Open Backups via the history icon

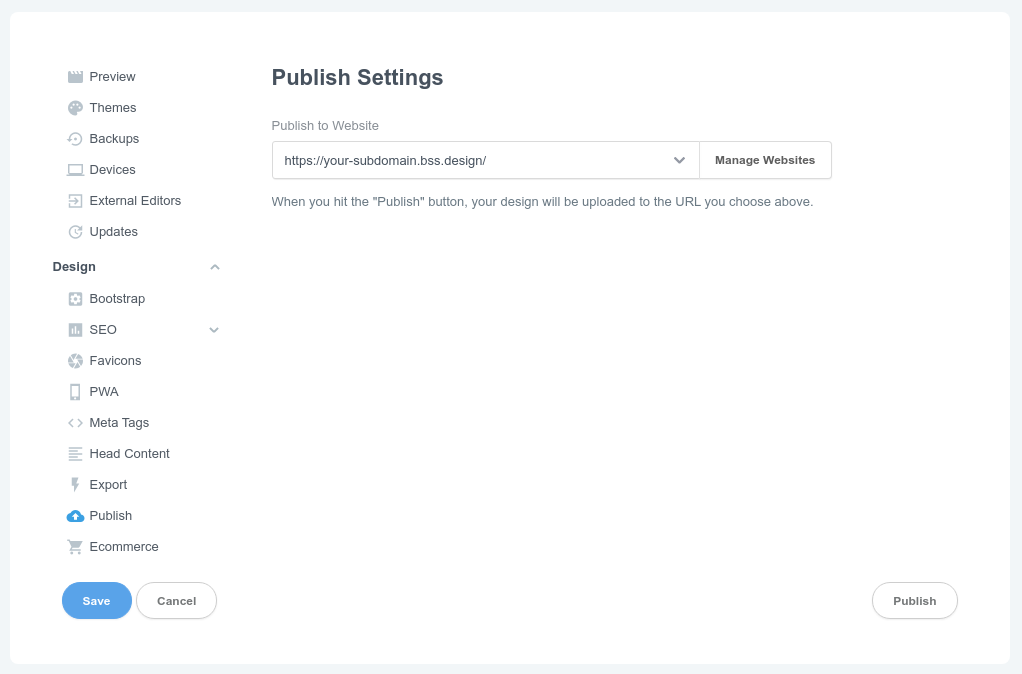coord(75,138)
